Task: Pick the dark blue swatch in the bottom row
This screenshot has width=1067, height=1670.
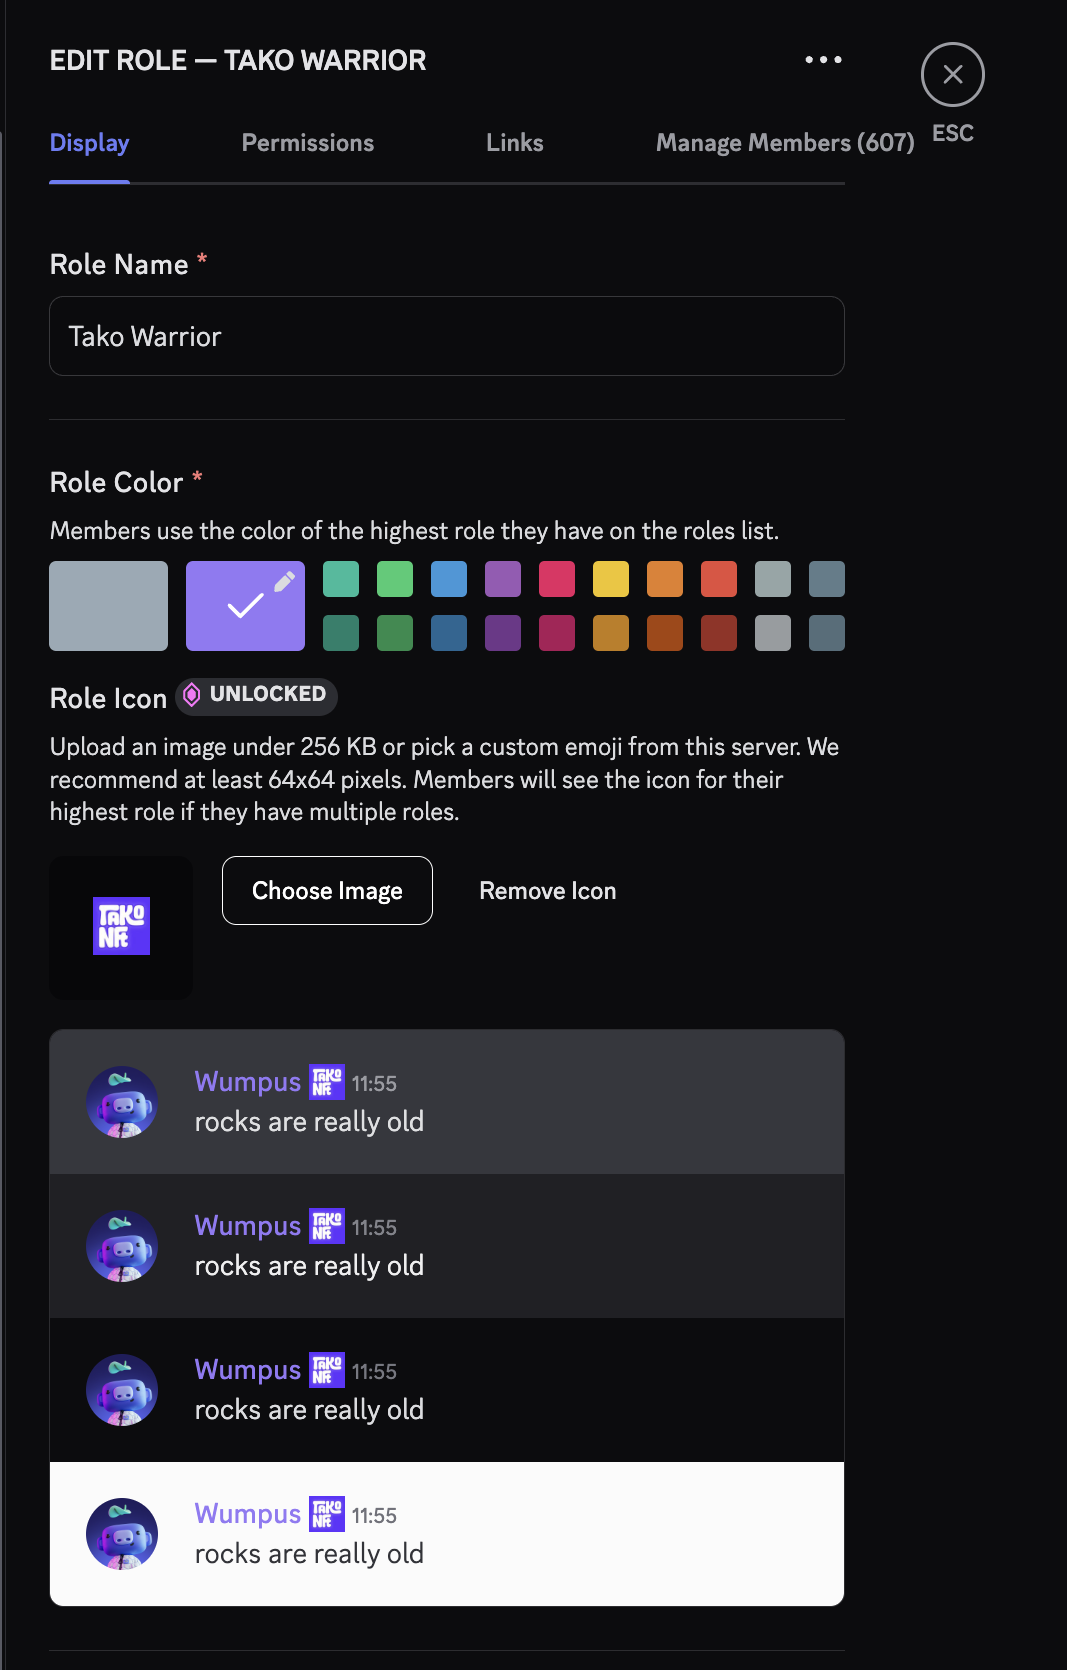Action: tap(449, 633)
